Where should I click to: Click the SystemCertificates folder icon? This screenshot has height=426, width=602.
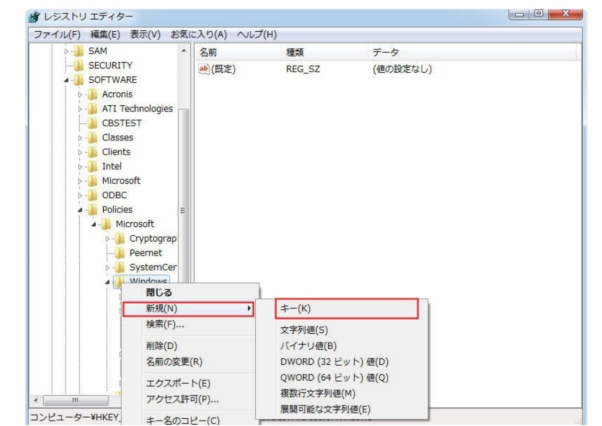120,267
